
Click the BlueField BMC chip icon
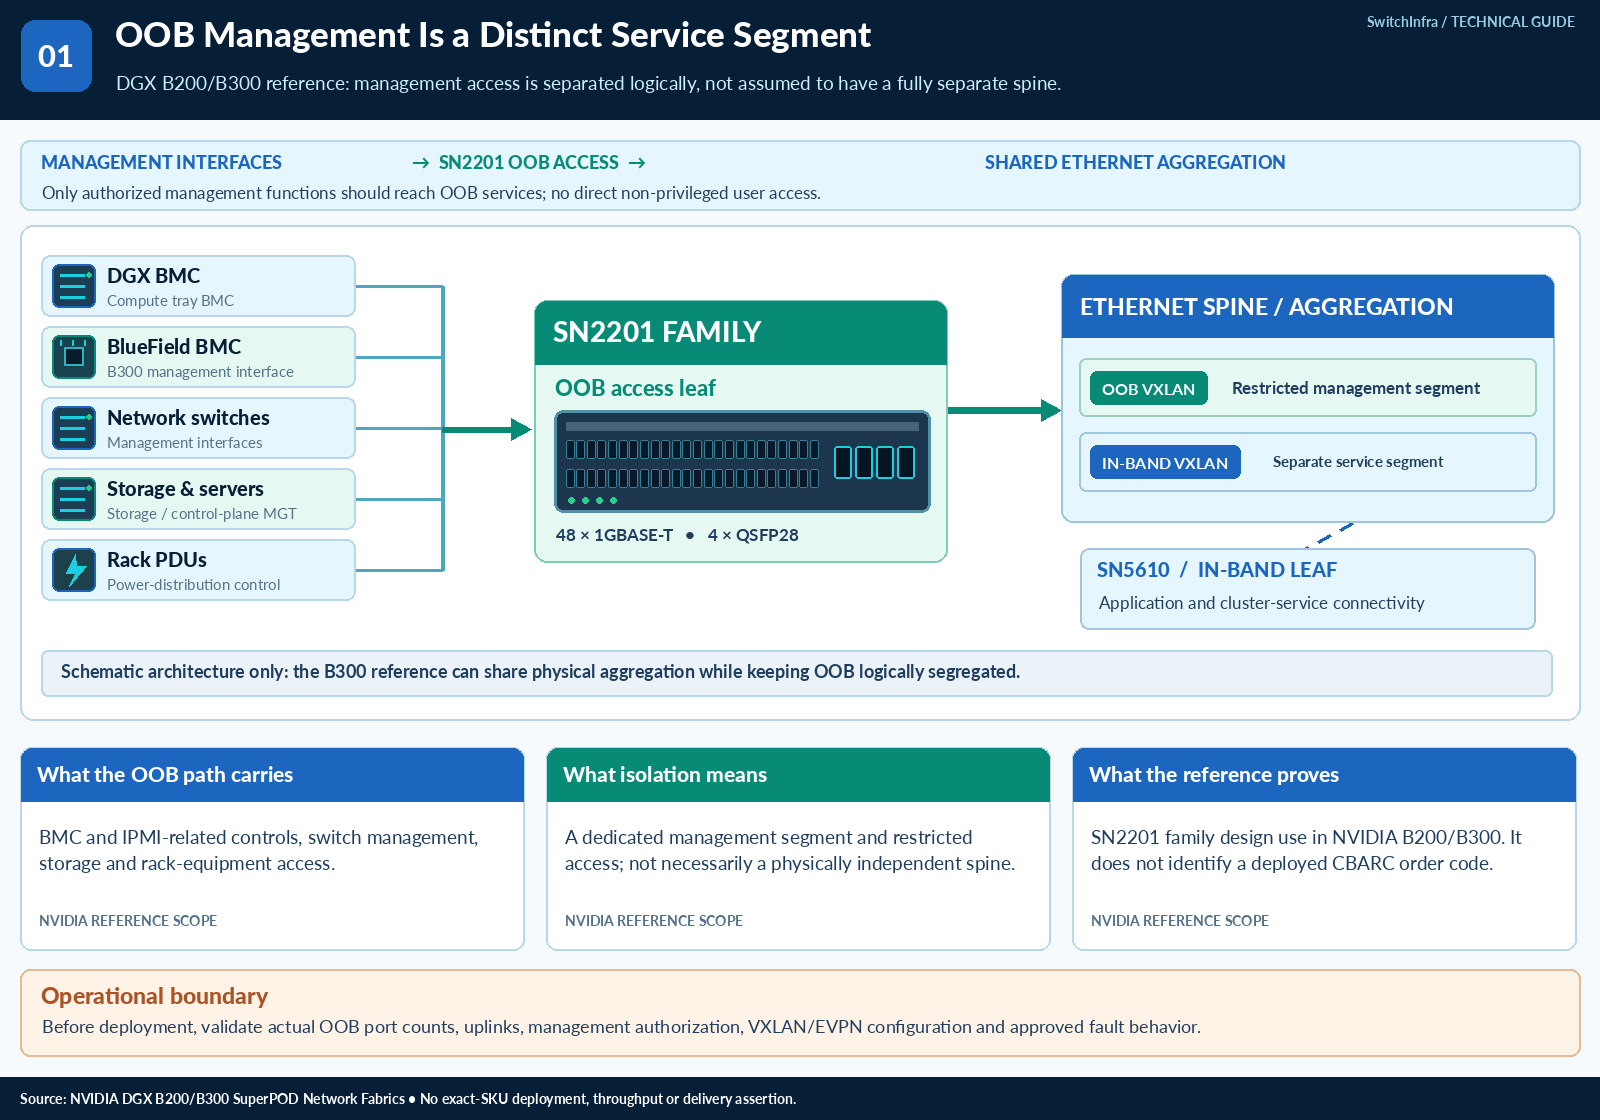point(73,357)
